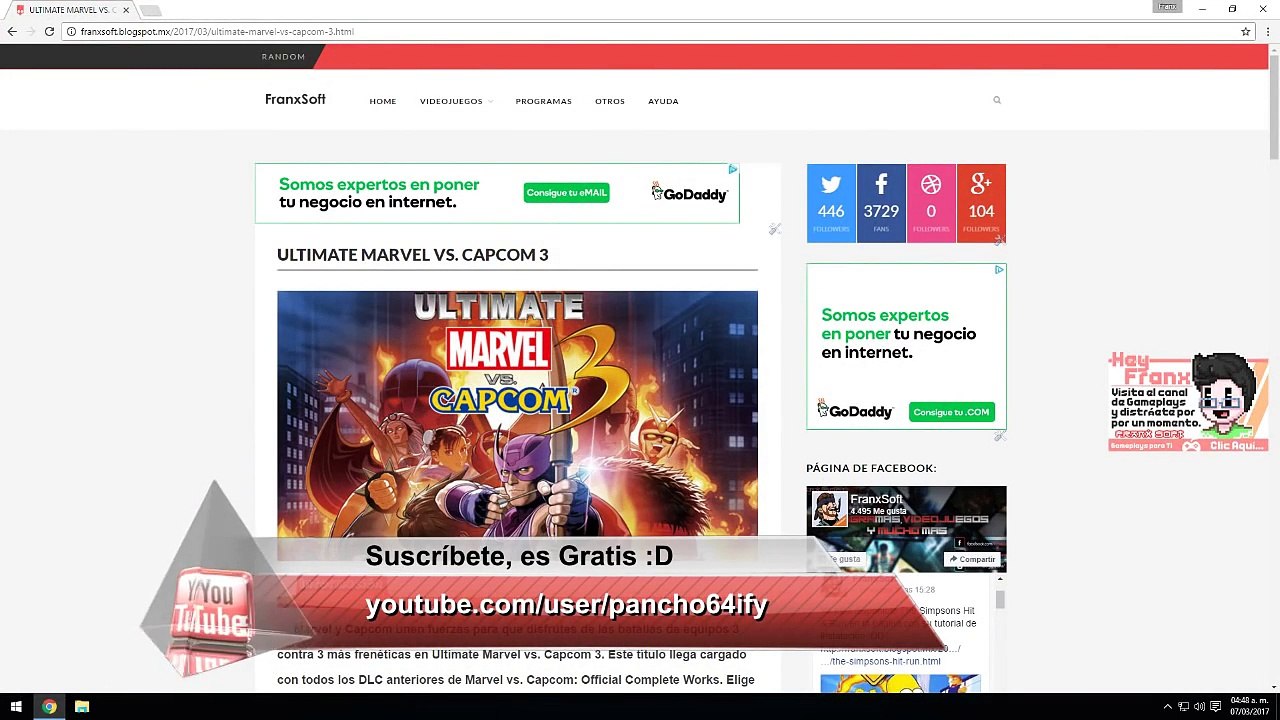The width and height of the screenshot is (1280, 720).
Task: Click the Simpsons post thumbnail in Facebook feed
Action: pyautogui.click(x=900, y=684)
